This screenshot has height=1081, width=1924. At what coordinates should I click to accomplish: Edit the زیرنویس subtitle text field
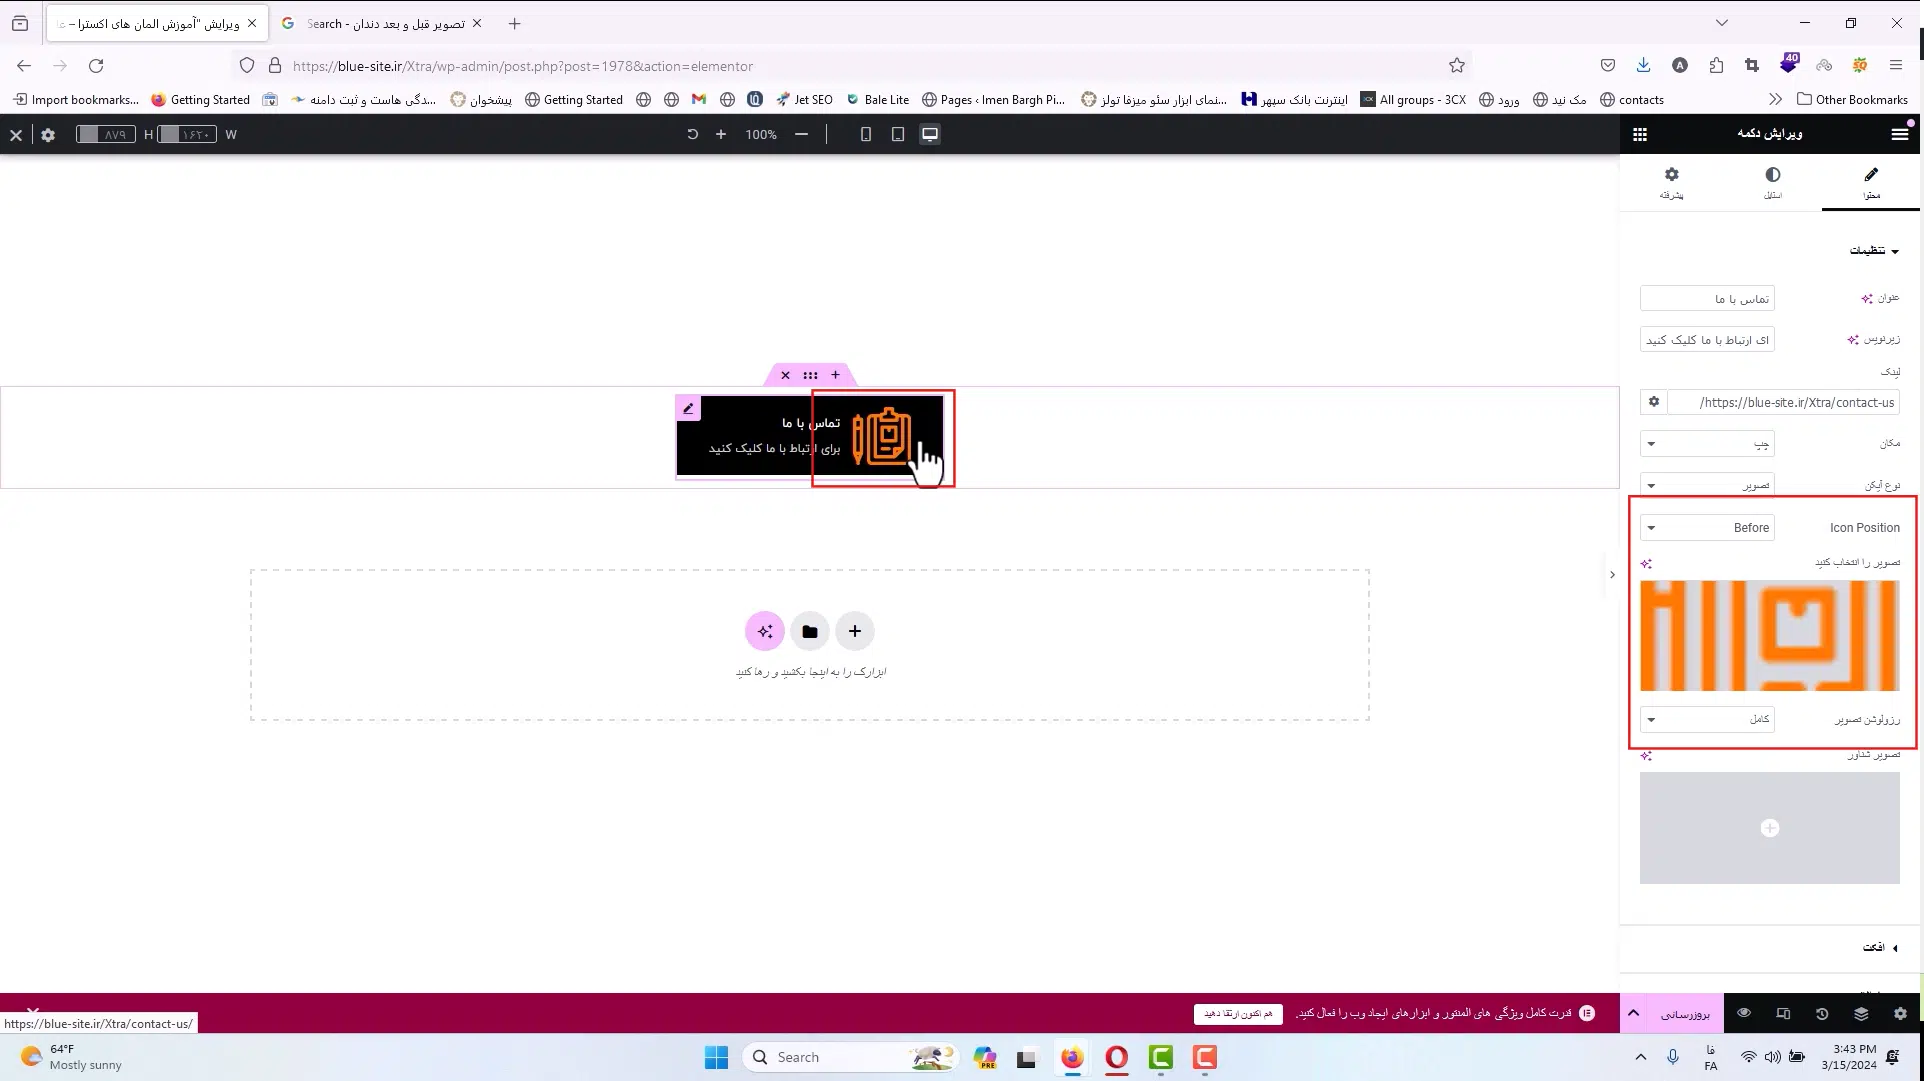point(1707,340)
